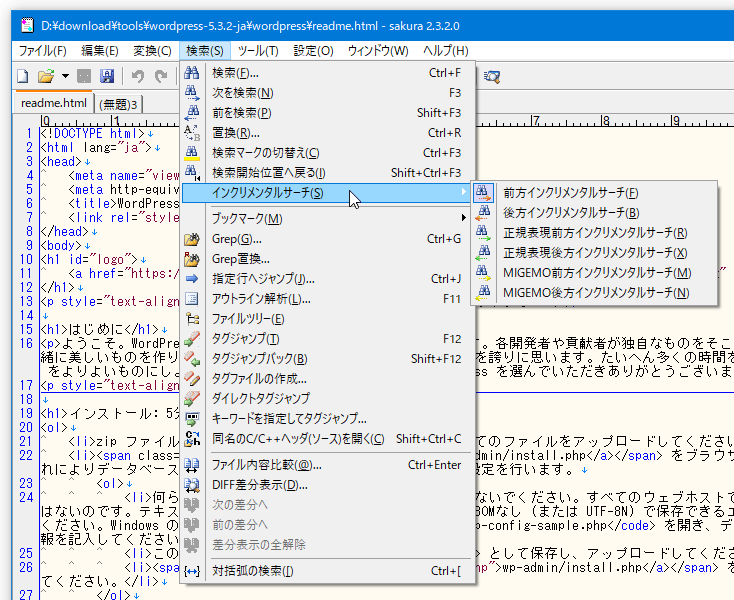Click the icon beside タグジャンプ(T)
This screenshot has width=734, height=600.
(191, 338)
